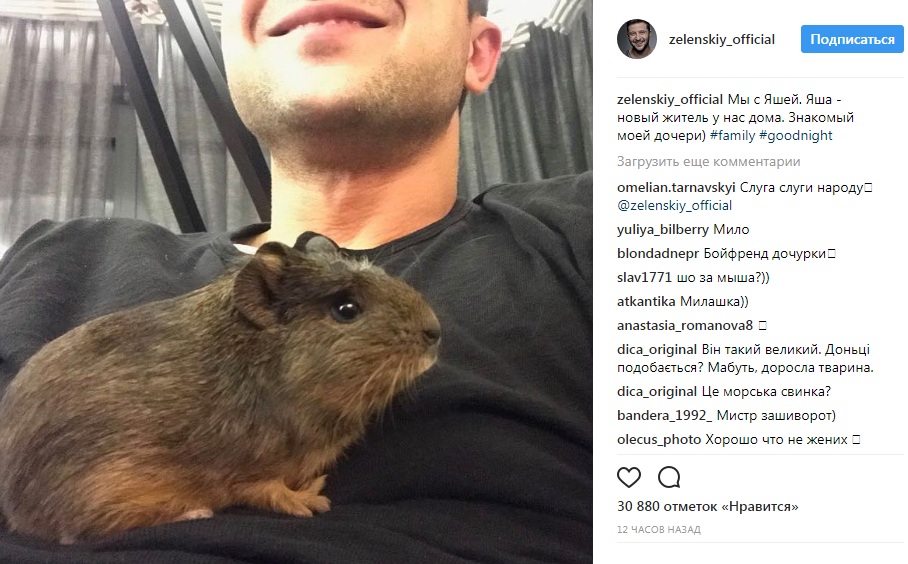Visit atkantika commenter profile
The image size is (908, 564).
646,302
